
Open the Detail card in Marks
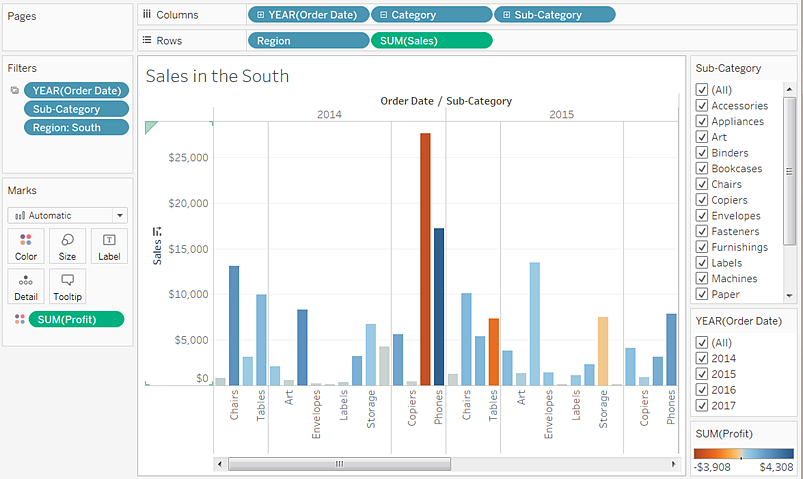pos(25,287)
